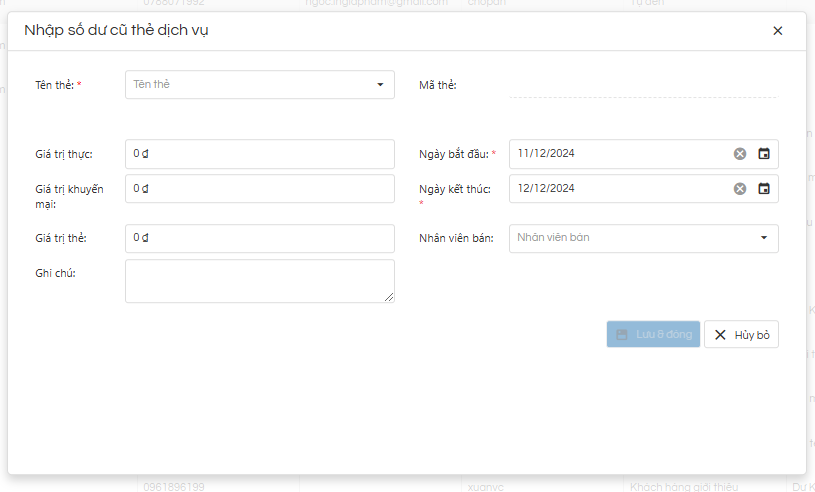Screen dimensions: 815x492
Task: Open the Ngày bắt đầu calendar picker
Action: click(764, 154)
